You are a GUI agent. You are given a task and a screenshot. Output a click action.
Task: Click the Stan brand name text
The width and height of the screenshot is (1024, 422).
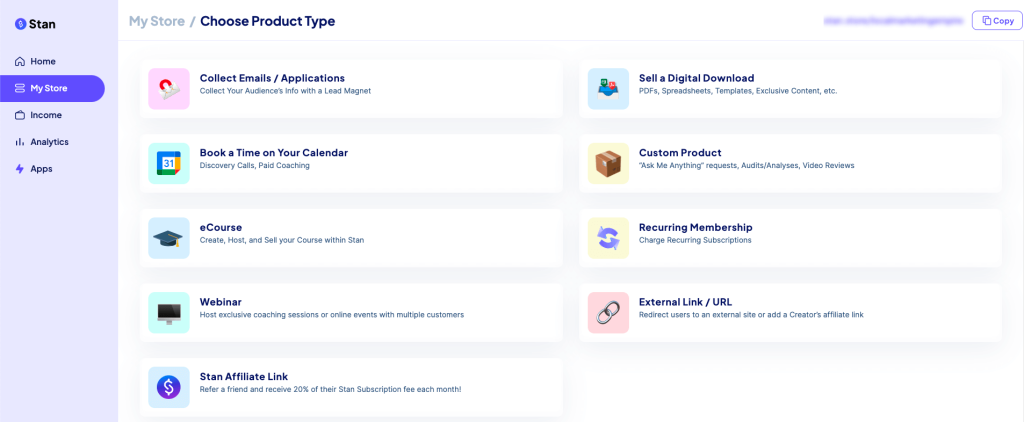[x=42, y=24]
